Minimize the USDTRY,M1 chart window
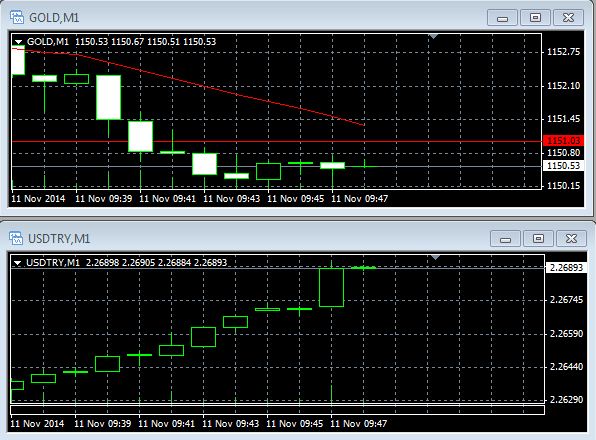The image size is (596, 440). (x=505, y=239)
